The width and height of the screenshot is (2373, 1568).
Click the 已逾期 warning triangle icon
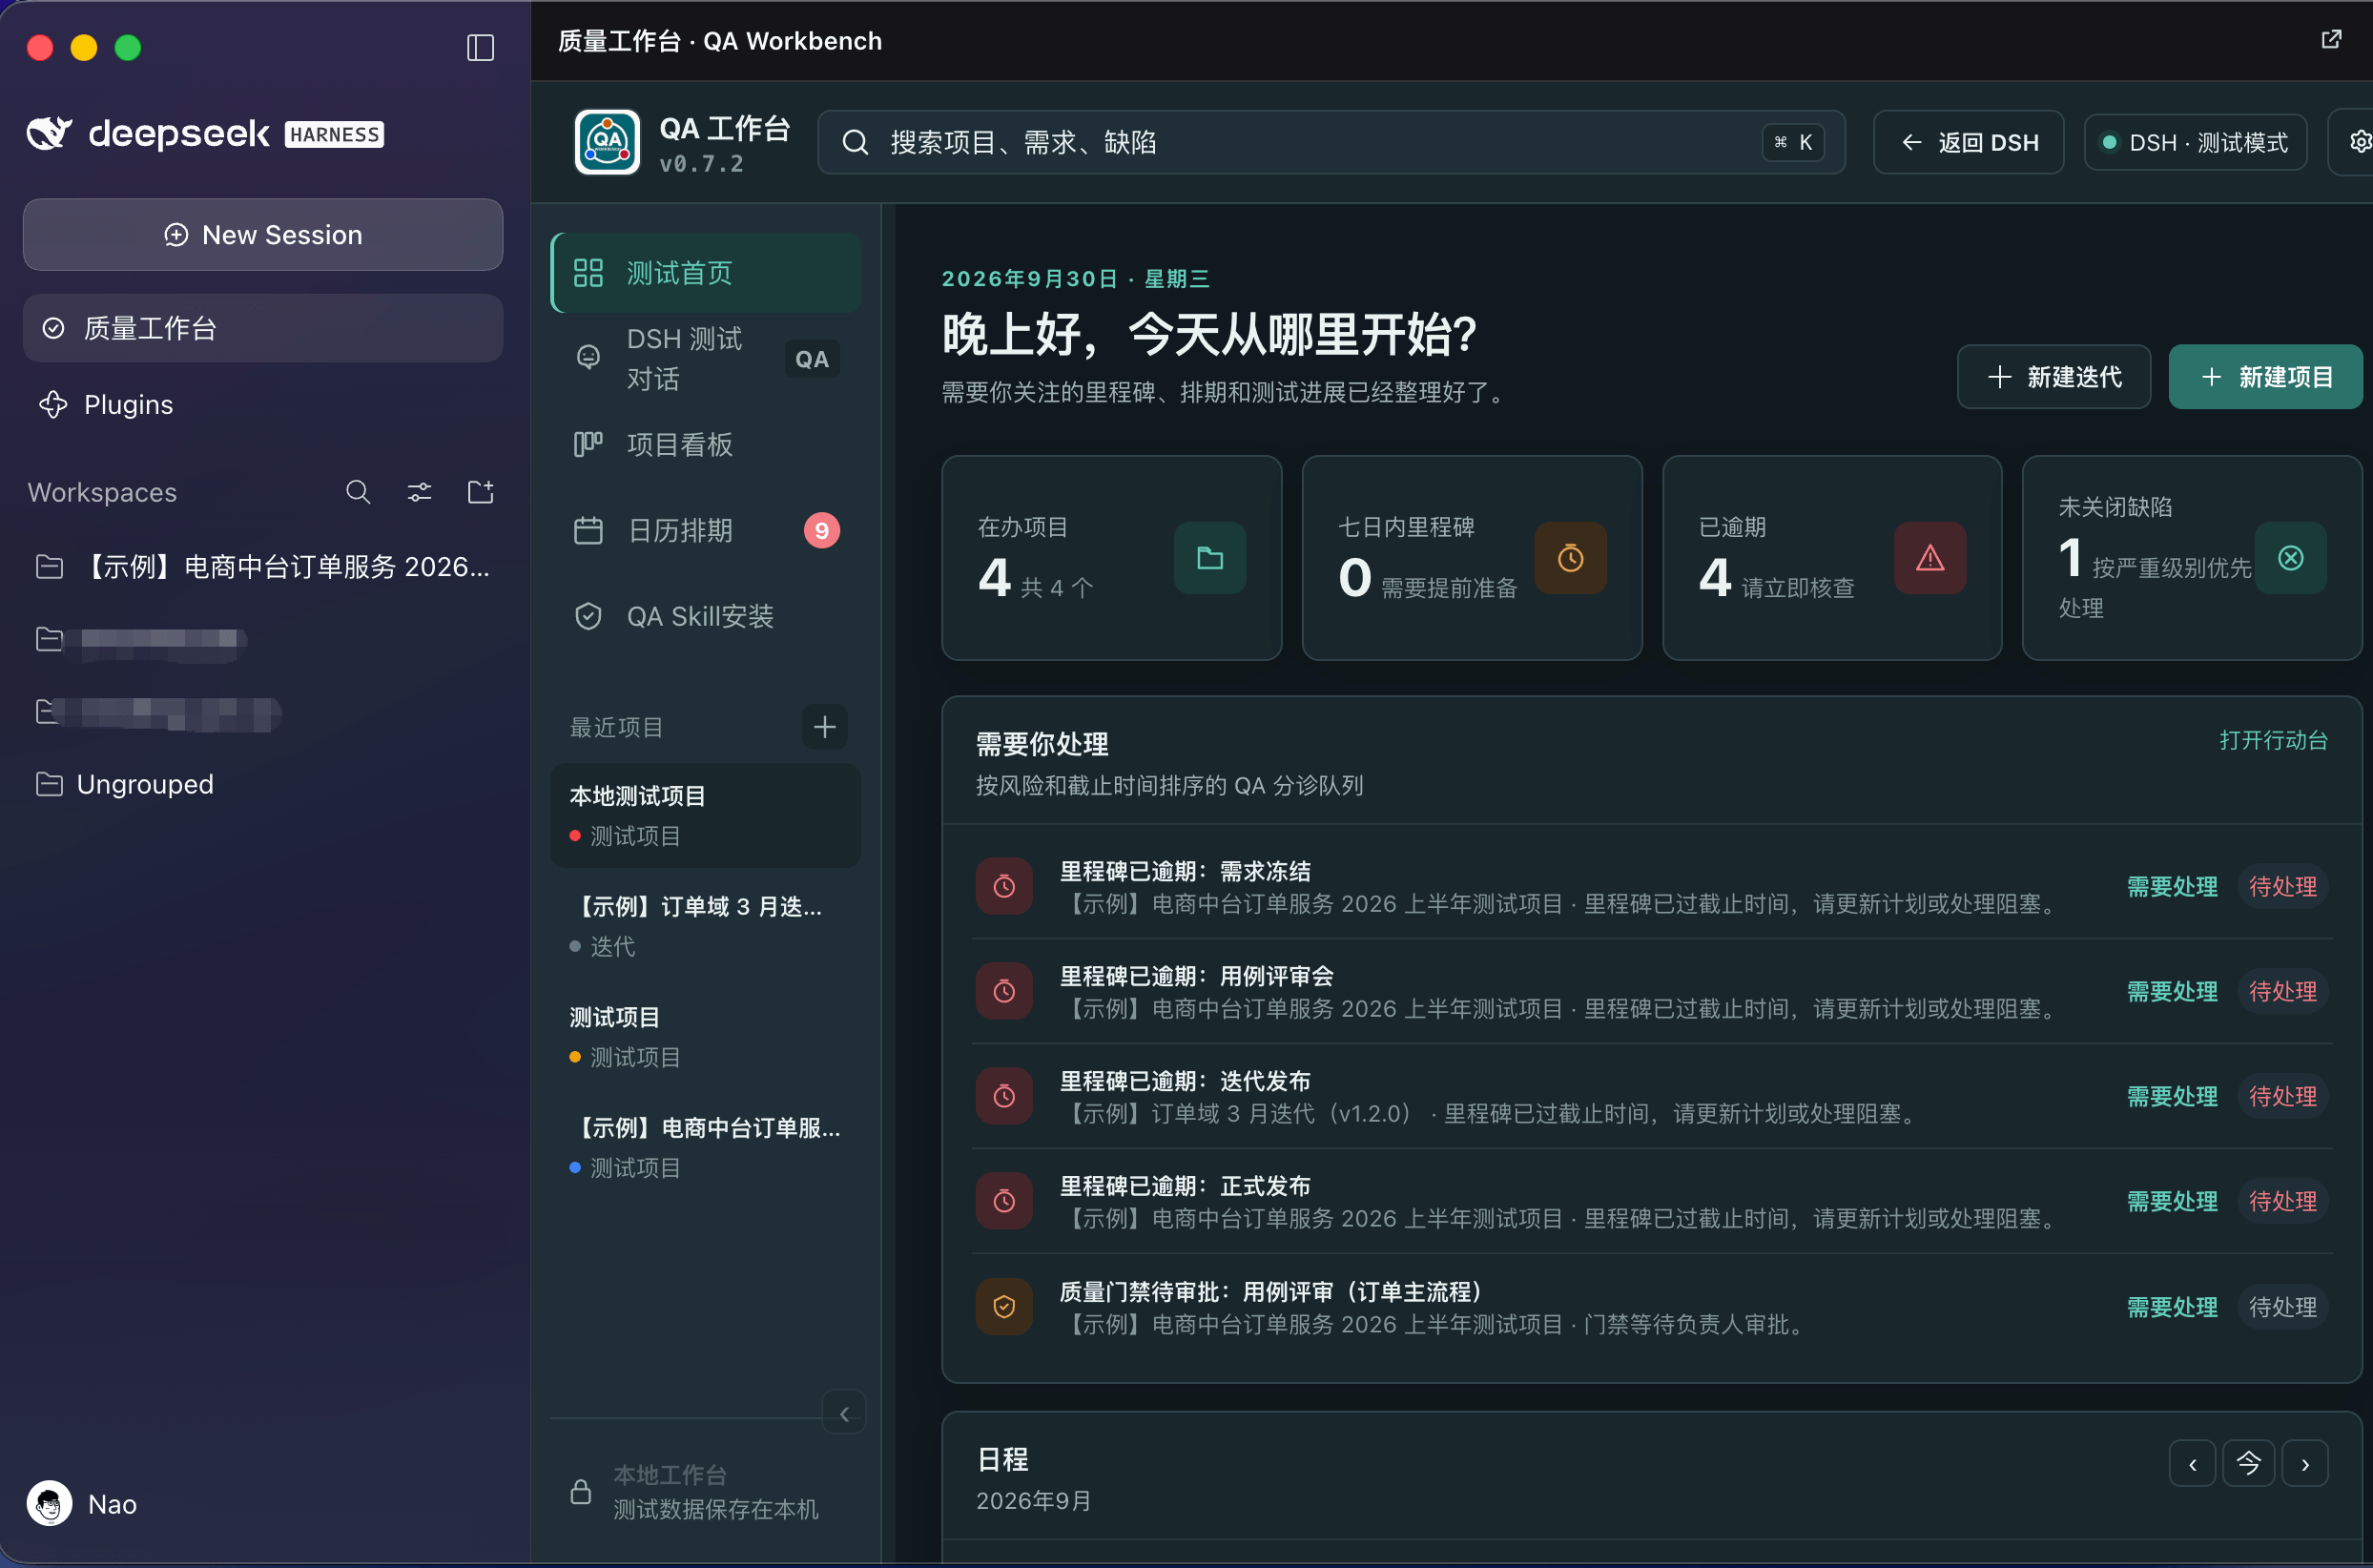(x=1930, y=558)
